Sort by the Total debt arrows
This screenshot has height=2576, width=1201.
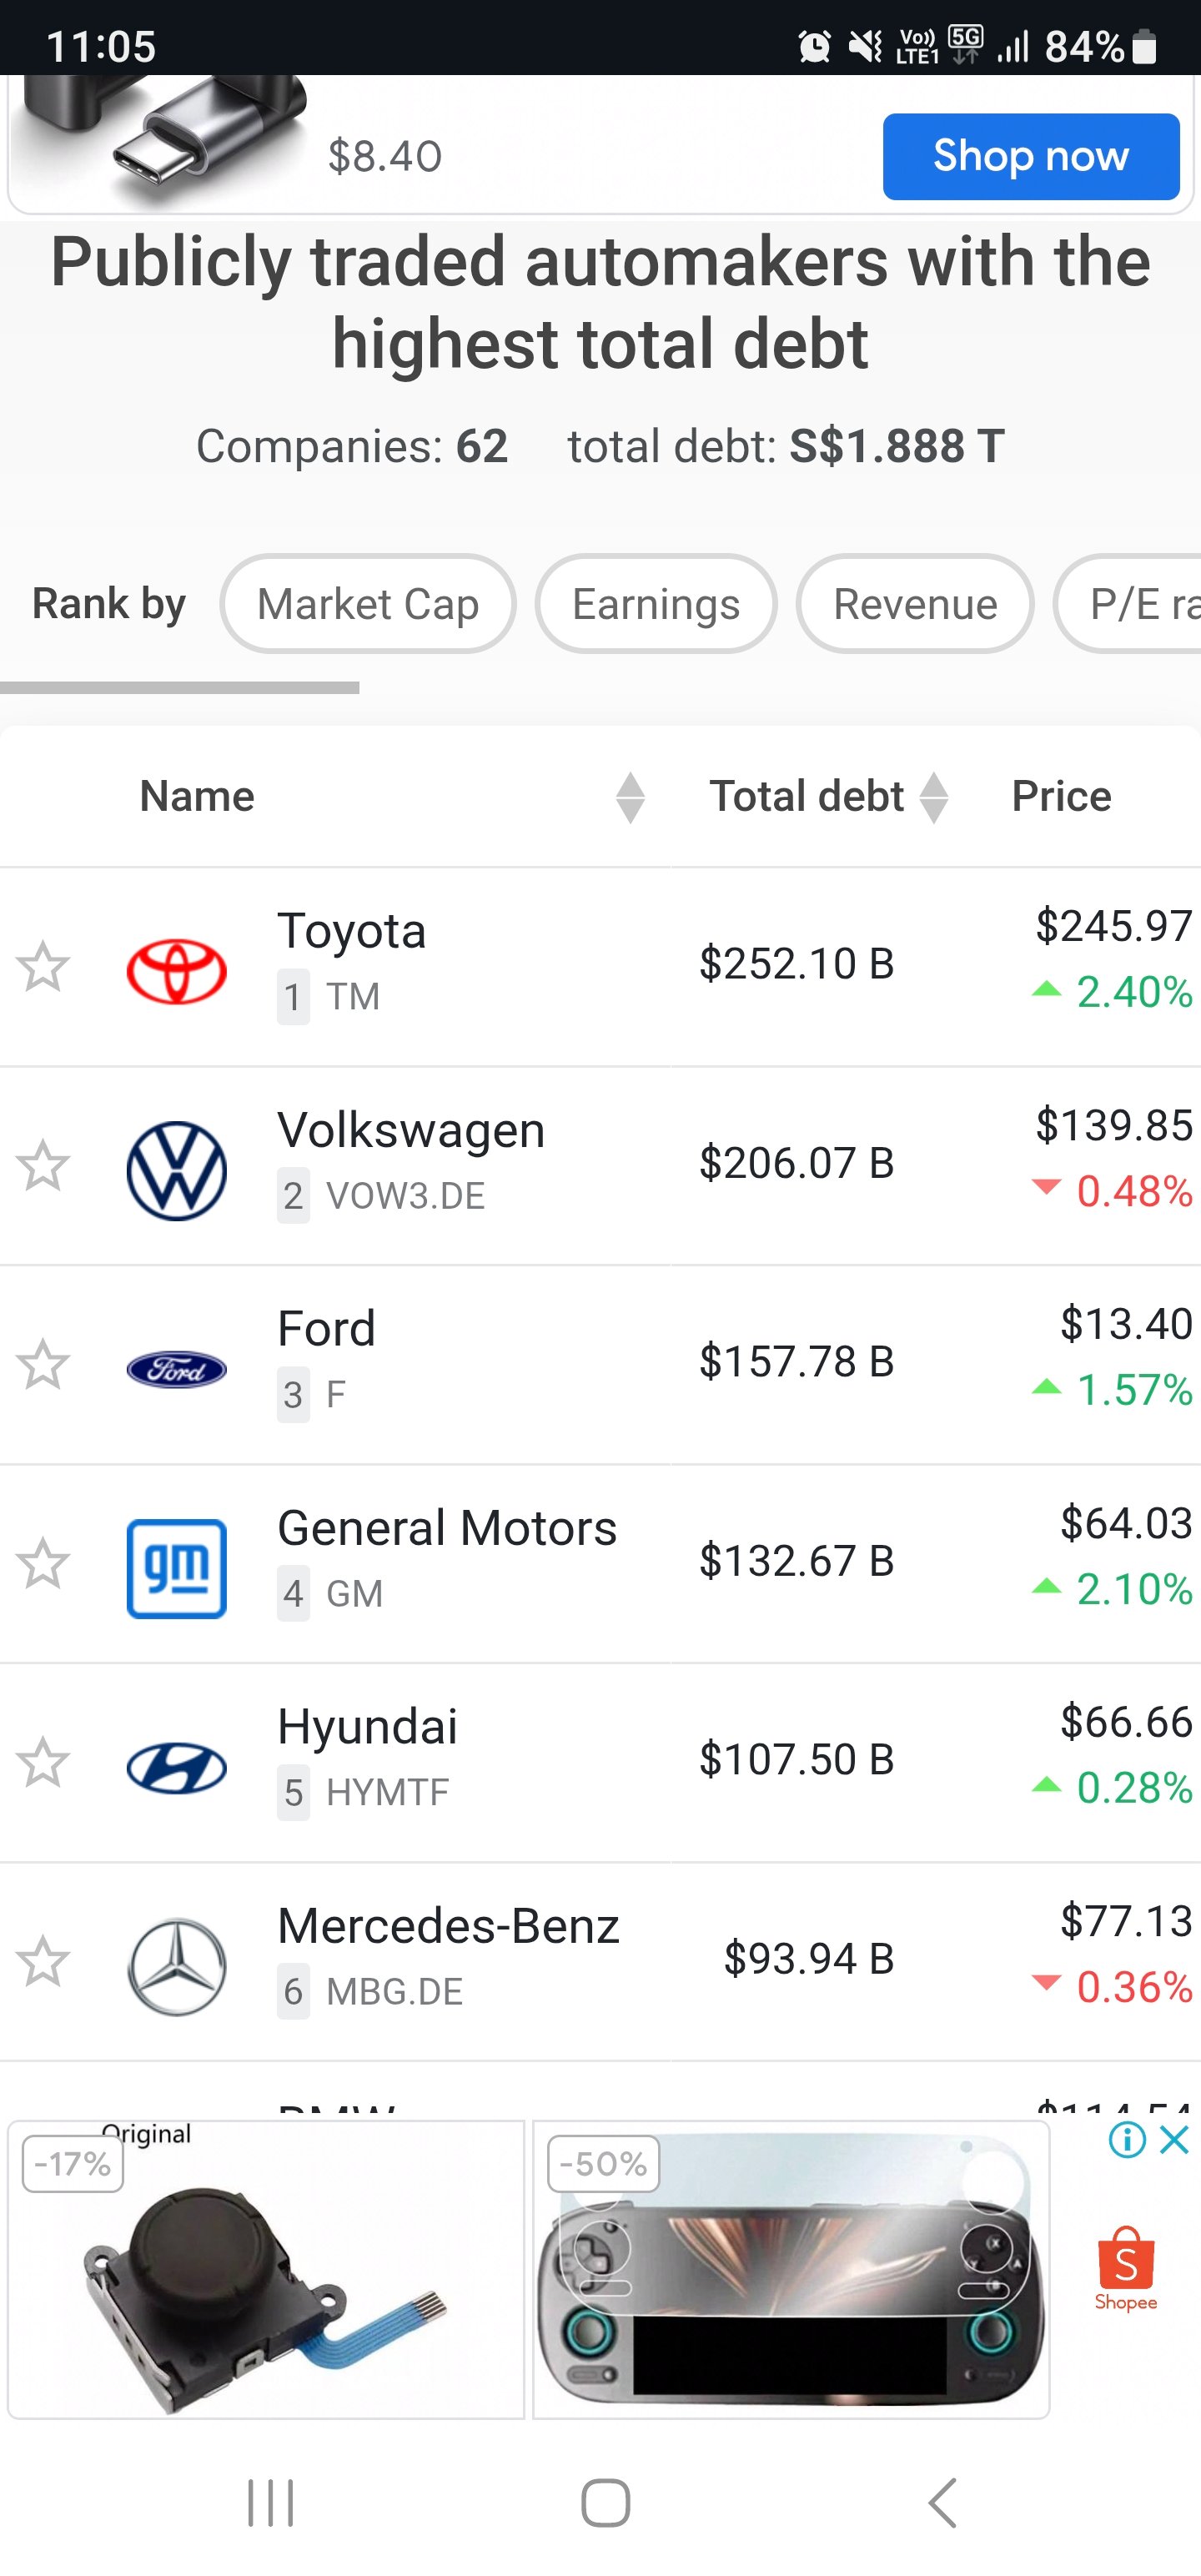[933, 797]
